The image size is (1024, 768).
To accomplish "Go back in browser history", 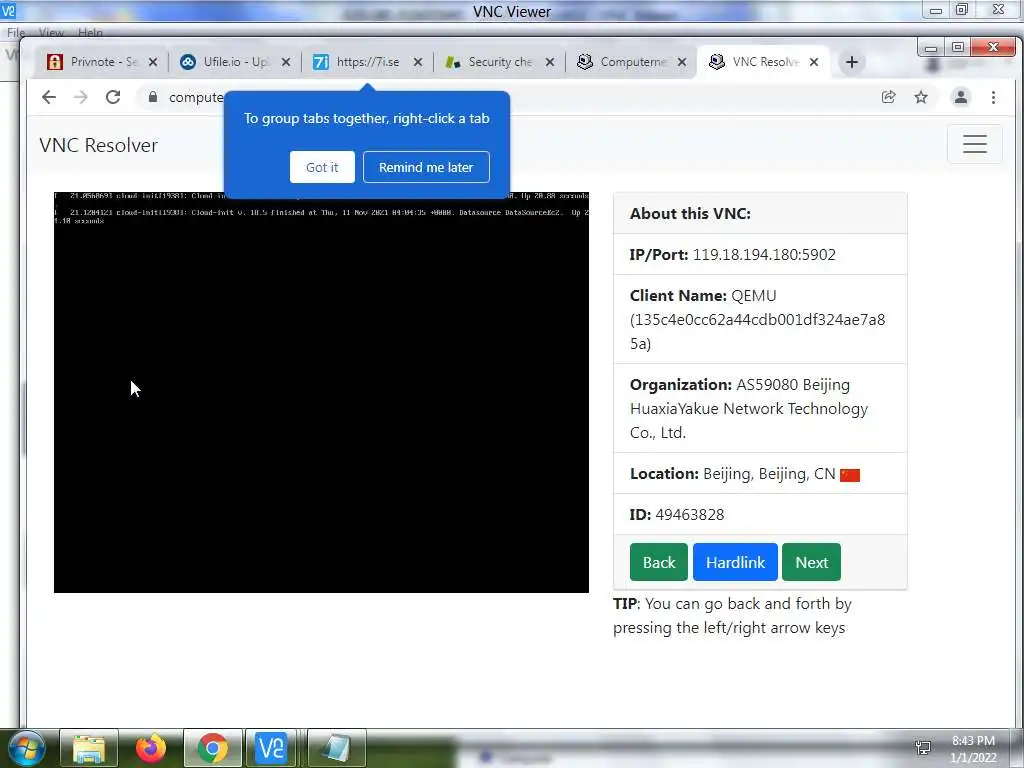I will 48,97.
